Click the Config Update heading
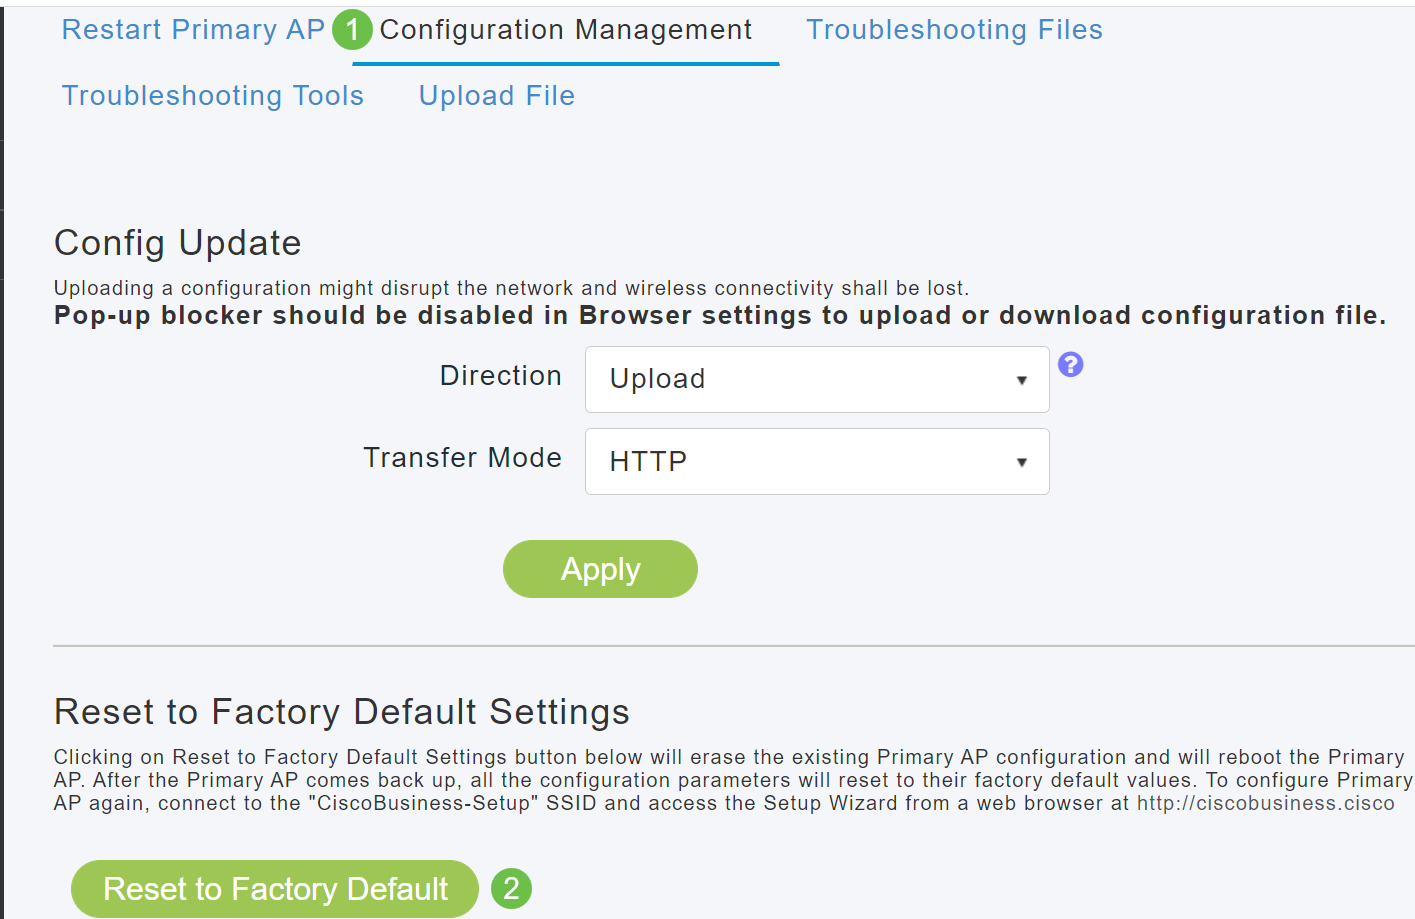The width and height of the screenshot is (1415, 919). tap(178, 243)
